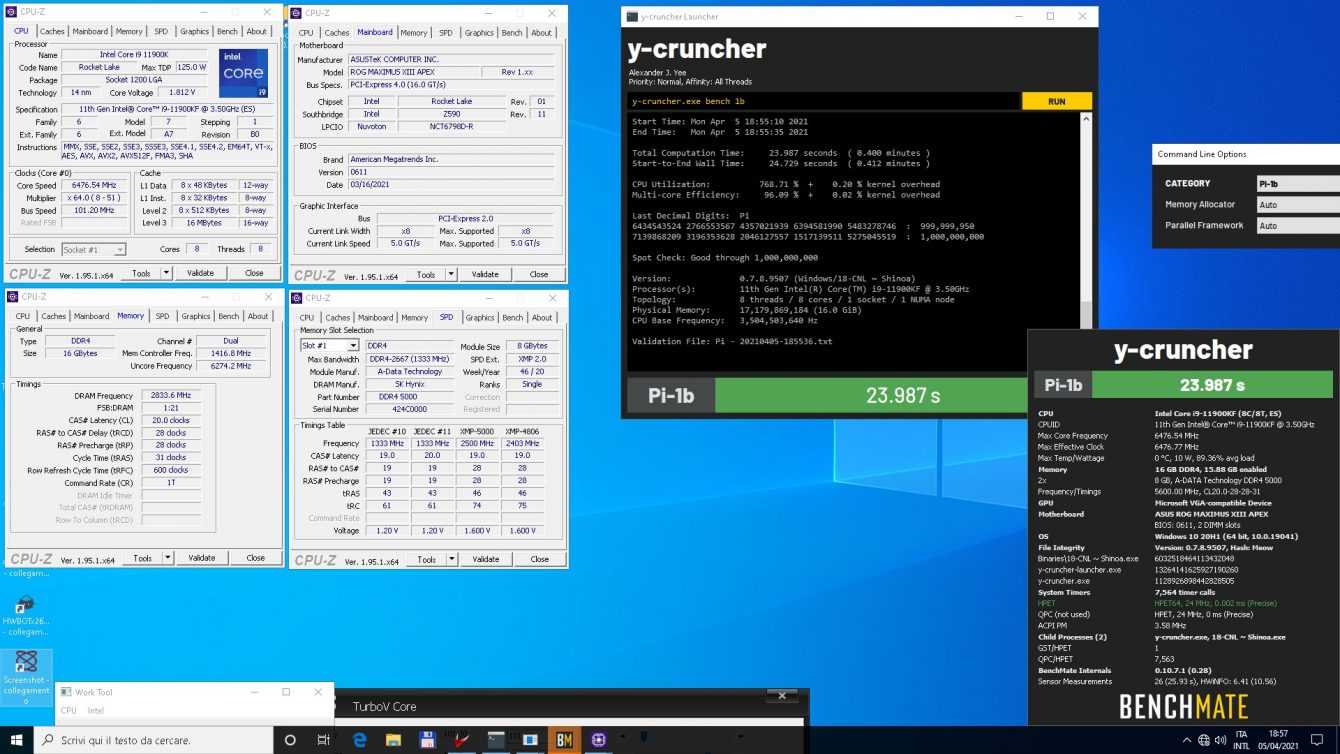Click the y-cruncher command line input field
Viewport: 1340px width, 754px height.
824,101
